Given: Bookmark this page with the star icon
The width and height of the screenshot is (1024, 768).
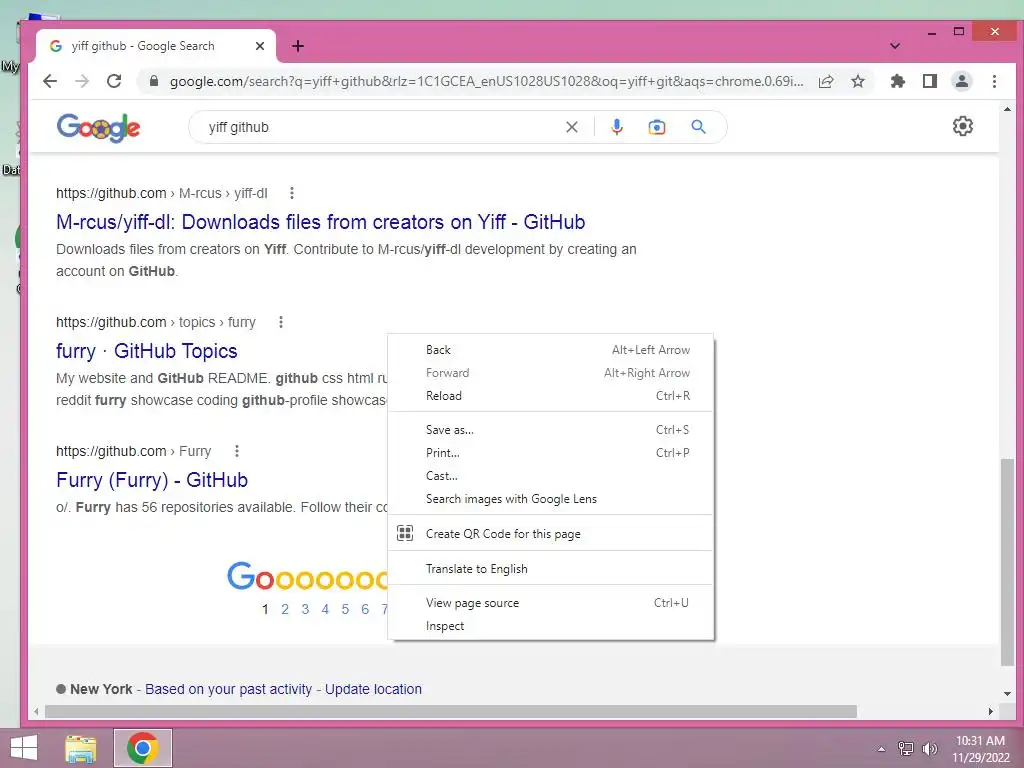Looking at the screenshot, I should tap(858, 81).
